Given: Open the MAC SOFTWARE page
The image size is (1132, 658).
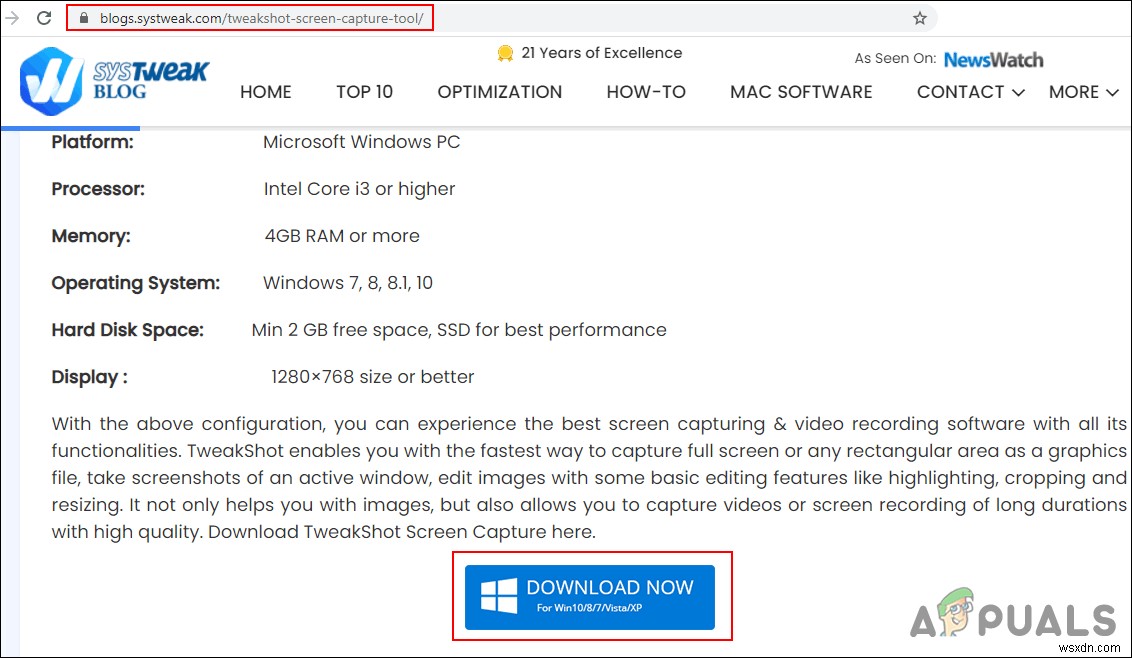Looking at the screenshot, I should [x=800, y=91].
